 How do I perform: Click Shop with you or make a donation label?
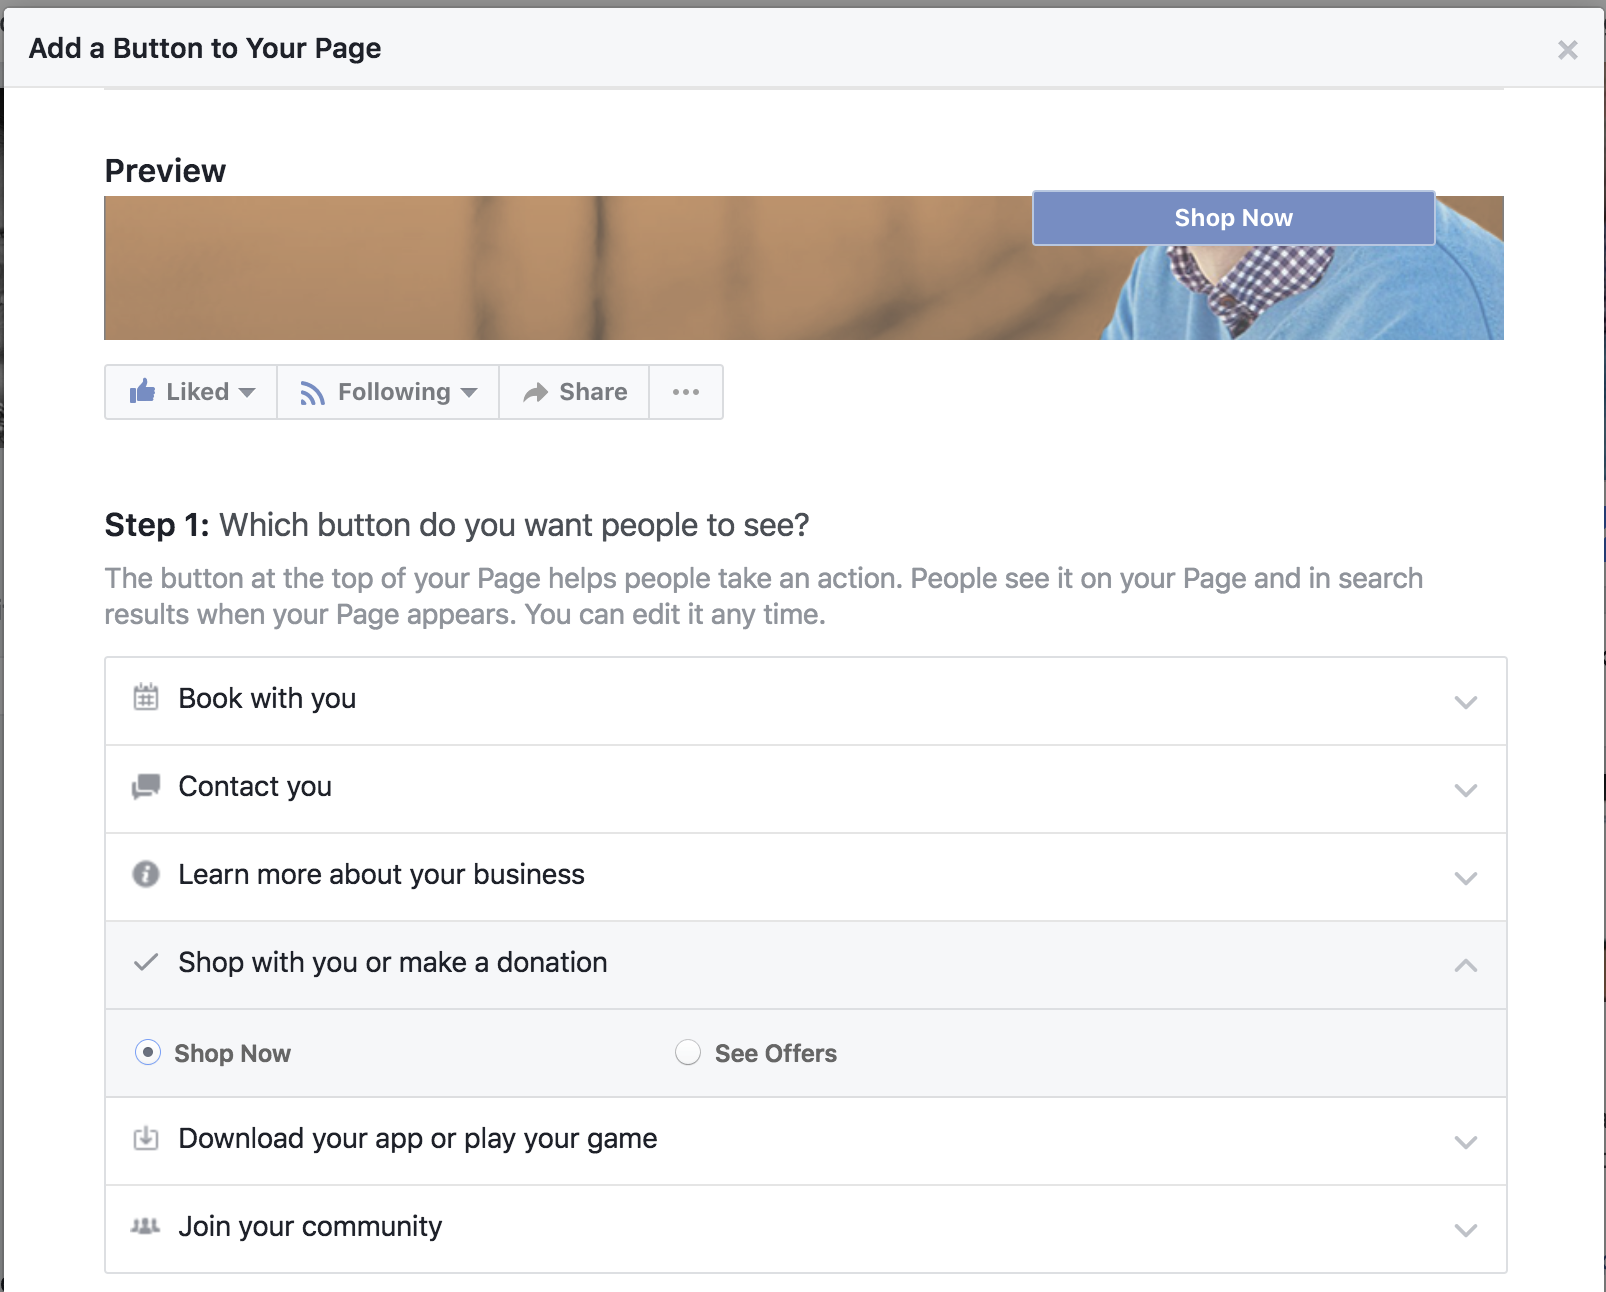[x=393, y=962]
